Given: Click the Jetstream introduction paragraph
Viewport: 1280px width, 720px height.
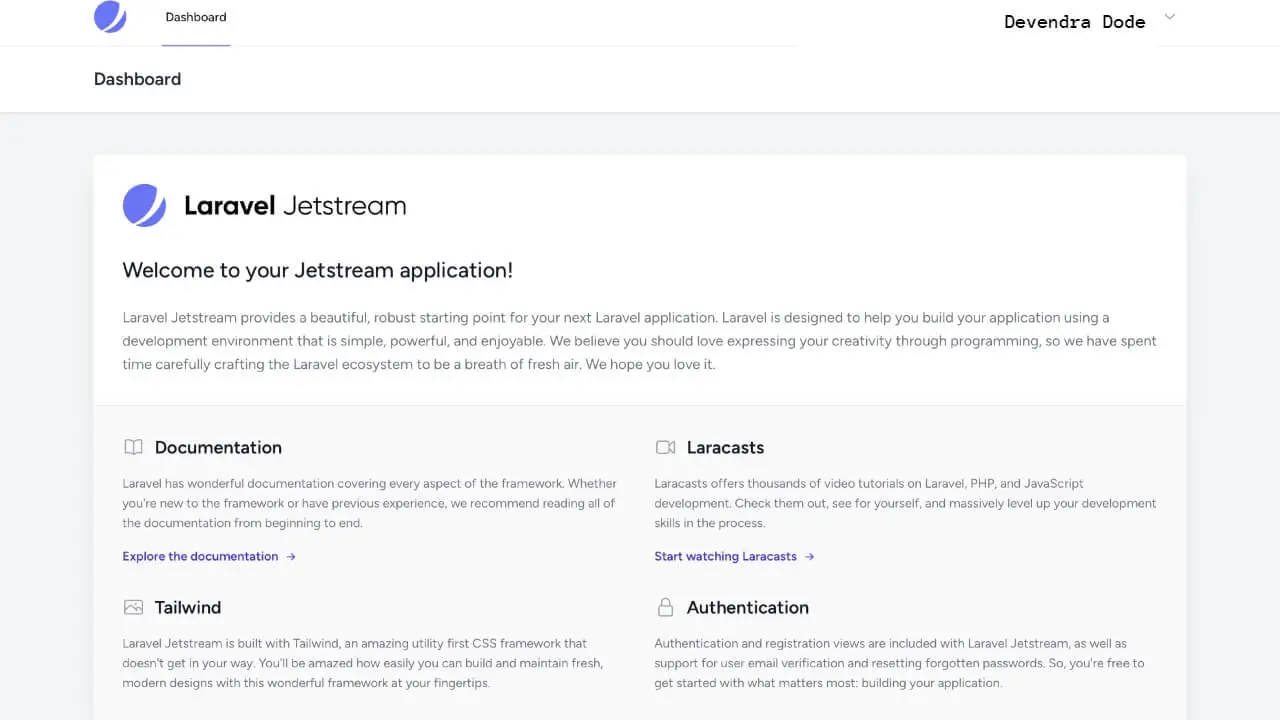Looking at the screenshot, I should [639, 341].
